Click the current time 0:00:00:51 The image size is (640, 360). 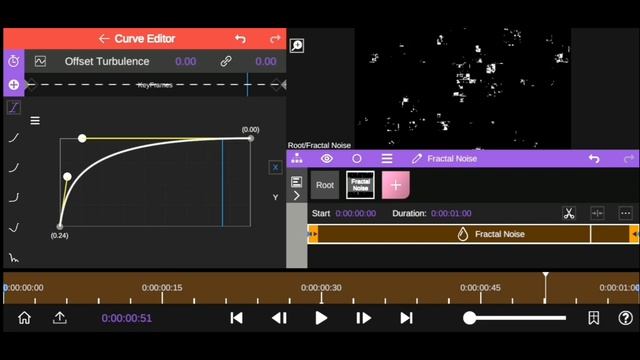127,318
